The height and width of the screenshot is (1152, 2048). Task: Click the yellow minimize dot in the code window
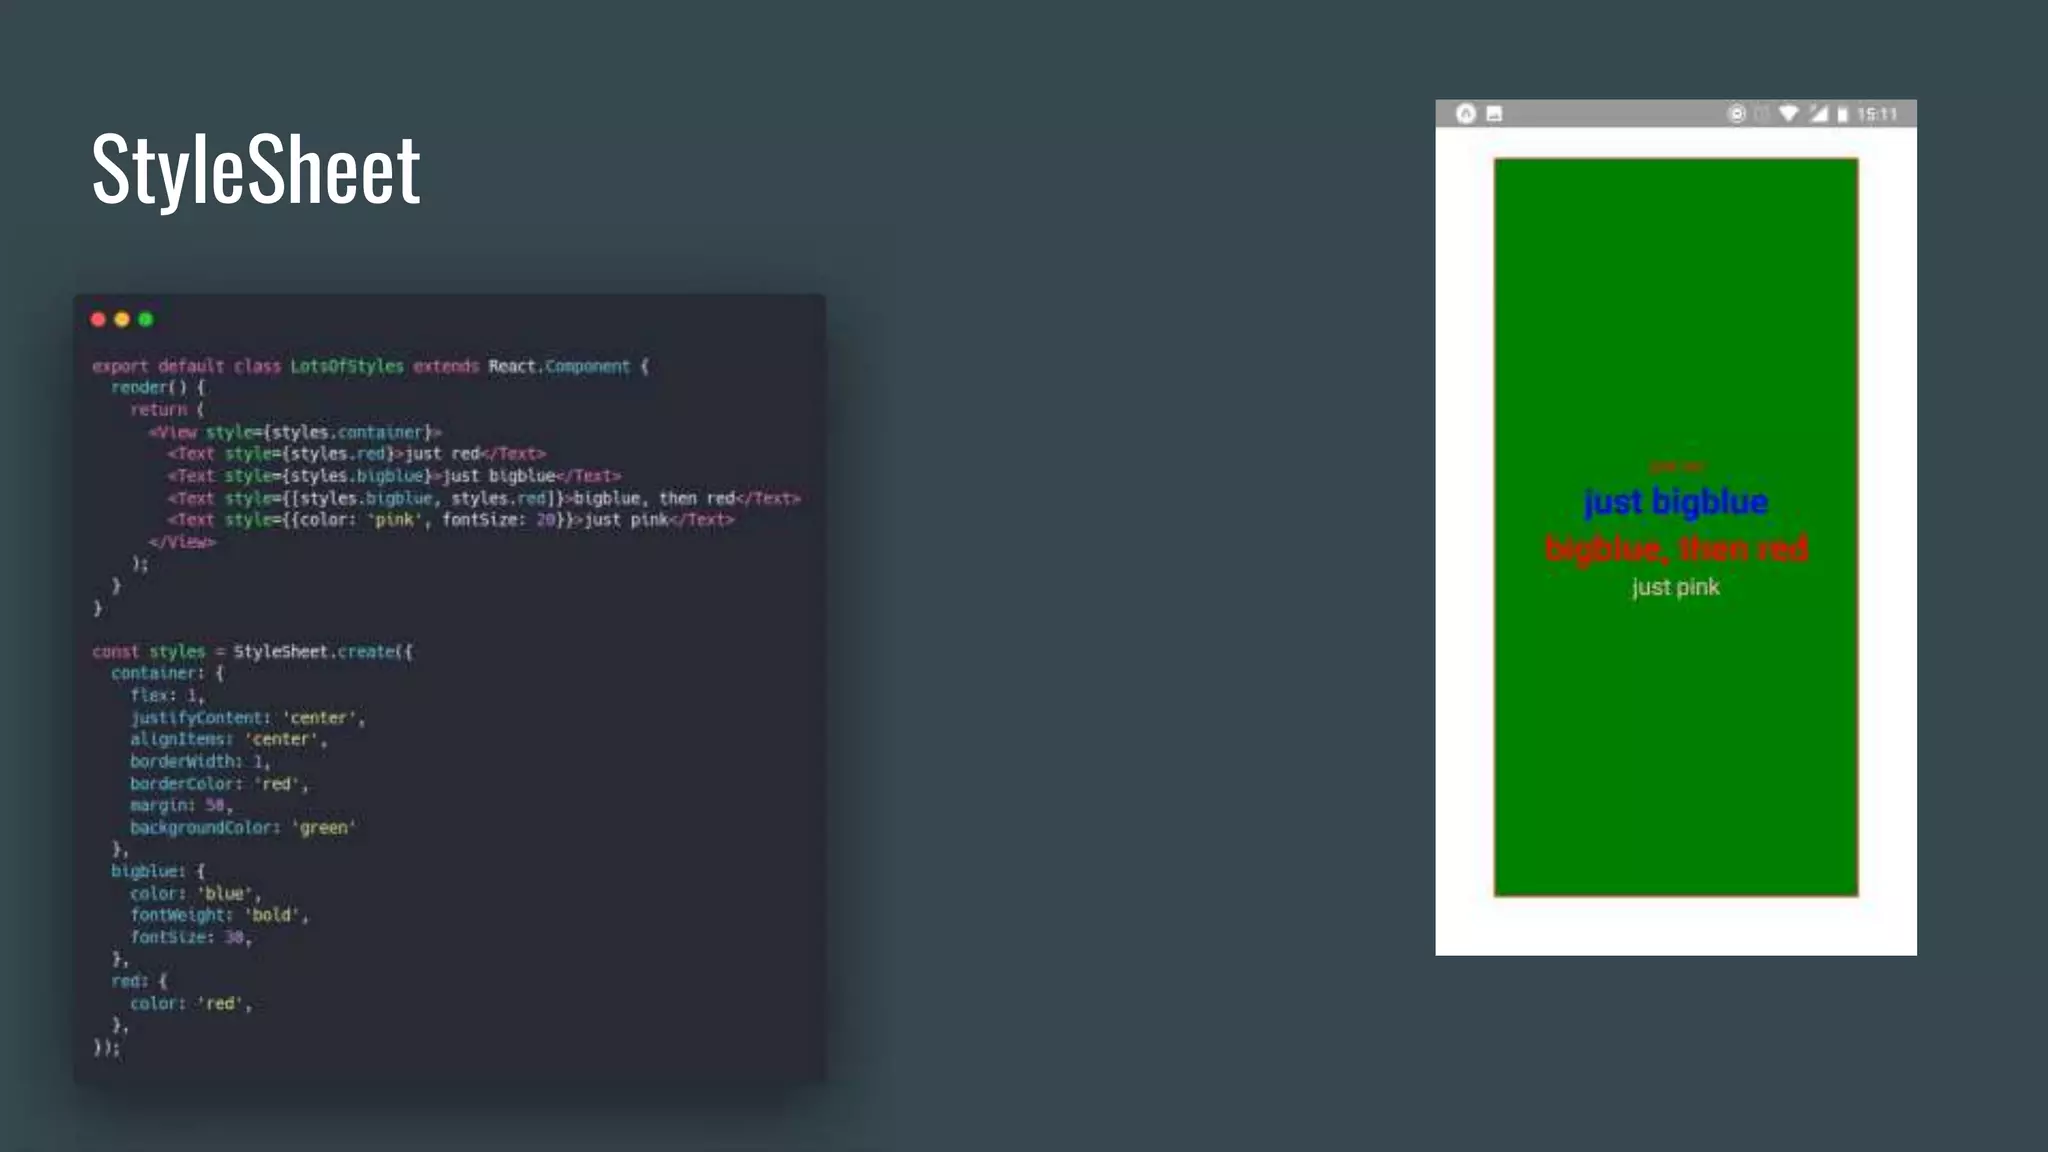(122, 320)
